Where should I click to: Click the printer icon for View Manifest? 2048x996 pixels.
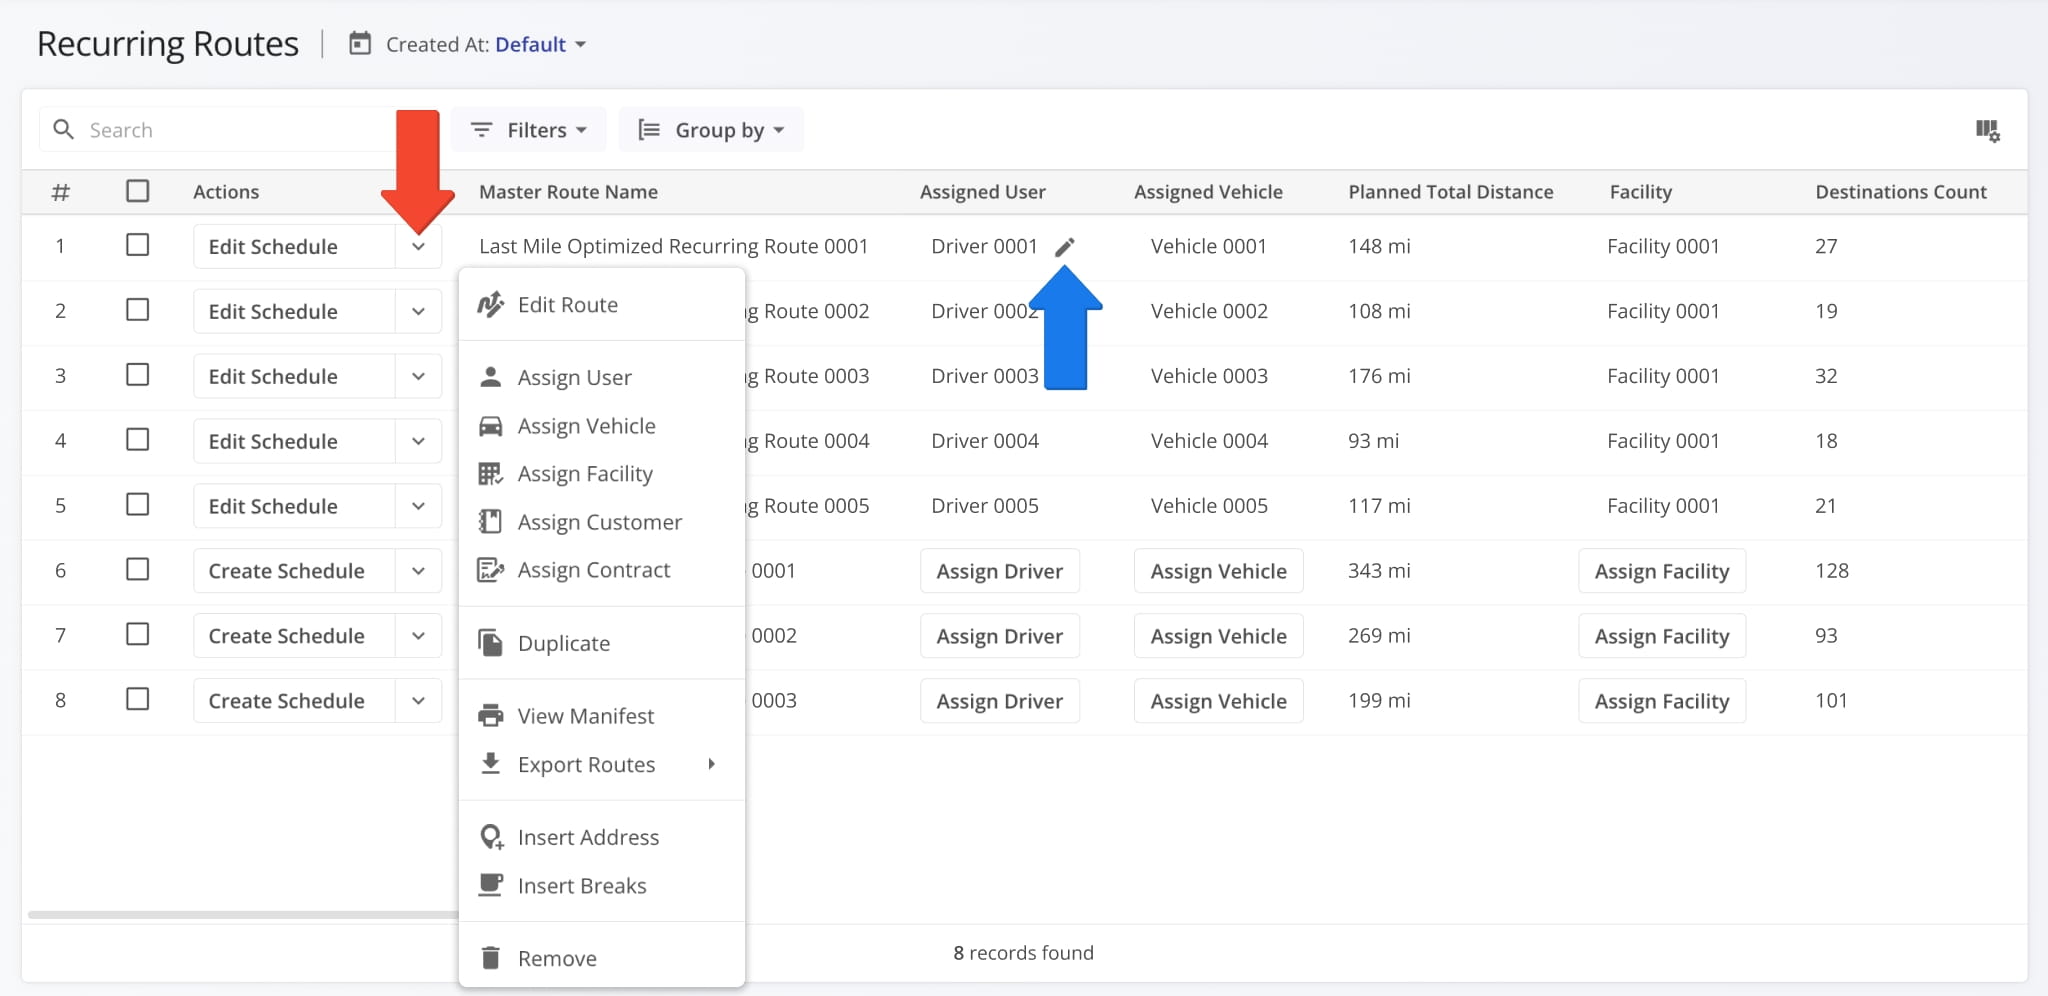(x=490, y=716)
